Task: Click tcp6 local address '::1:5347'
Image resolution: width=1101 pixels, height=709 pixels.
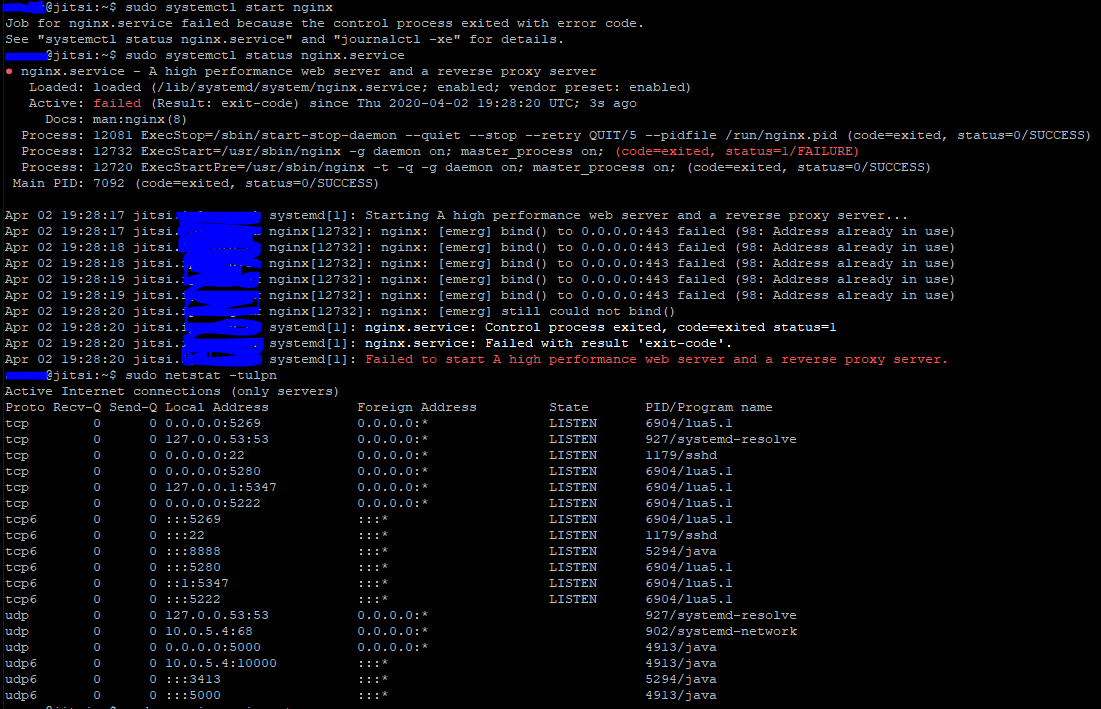Action: [197, 583]
